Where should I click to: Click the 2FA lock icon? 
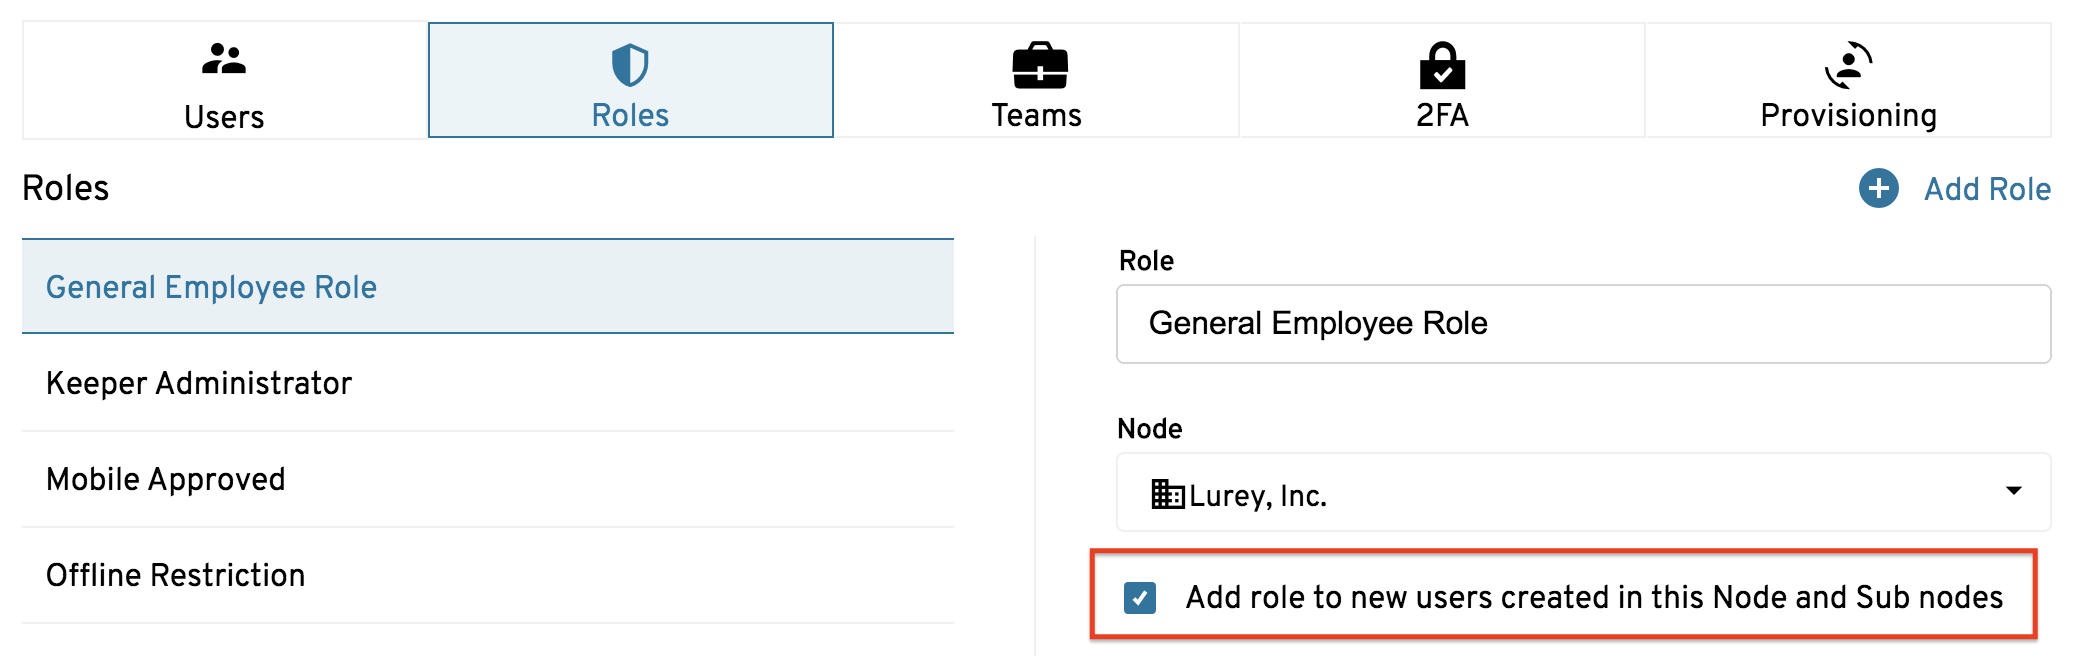point(1442,65)
